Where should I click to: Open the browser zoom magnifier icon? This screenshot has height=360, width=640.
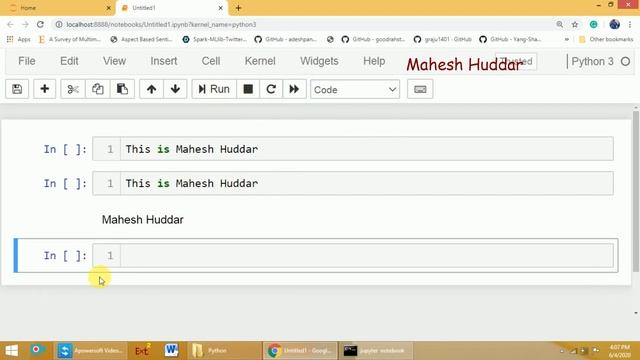[x=560, y=24]
